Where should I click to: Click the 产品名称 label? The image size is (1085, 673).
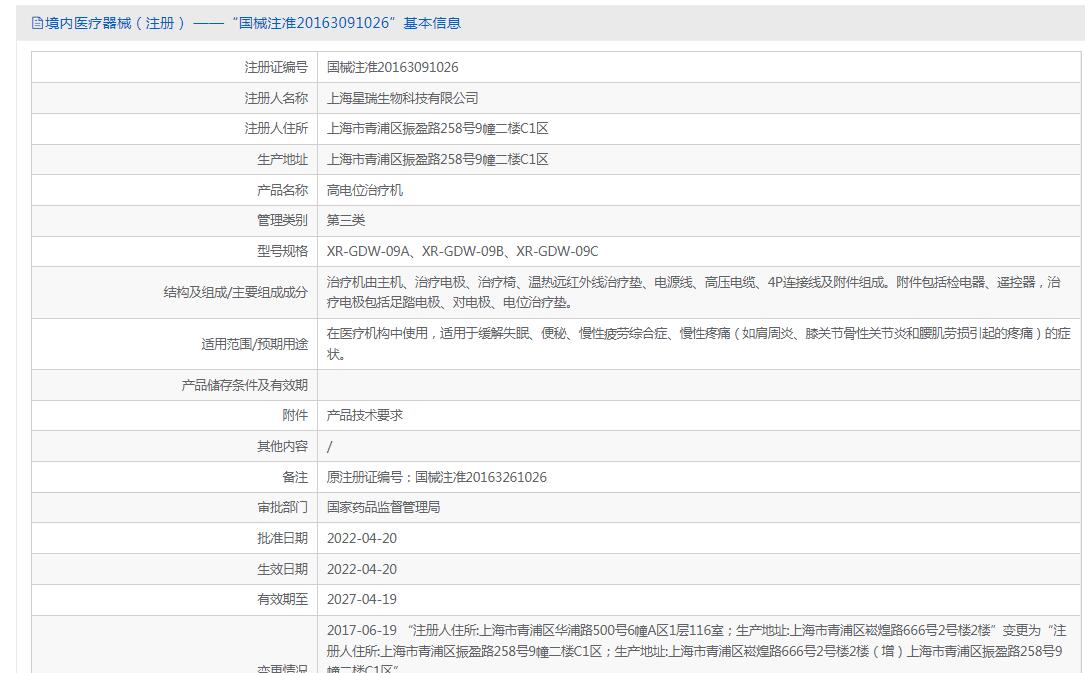(282, 190)
